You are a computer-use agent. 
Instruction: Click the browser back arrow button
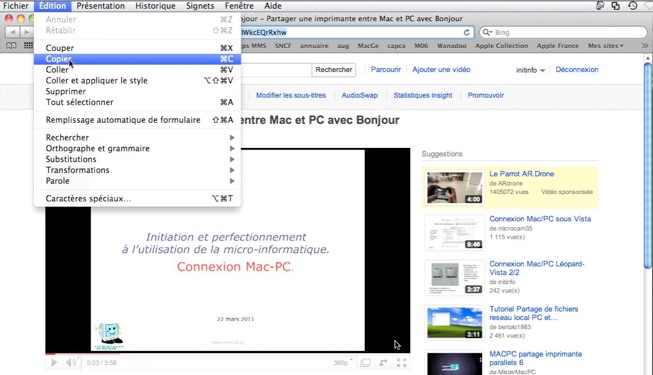tap(12, 32)
